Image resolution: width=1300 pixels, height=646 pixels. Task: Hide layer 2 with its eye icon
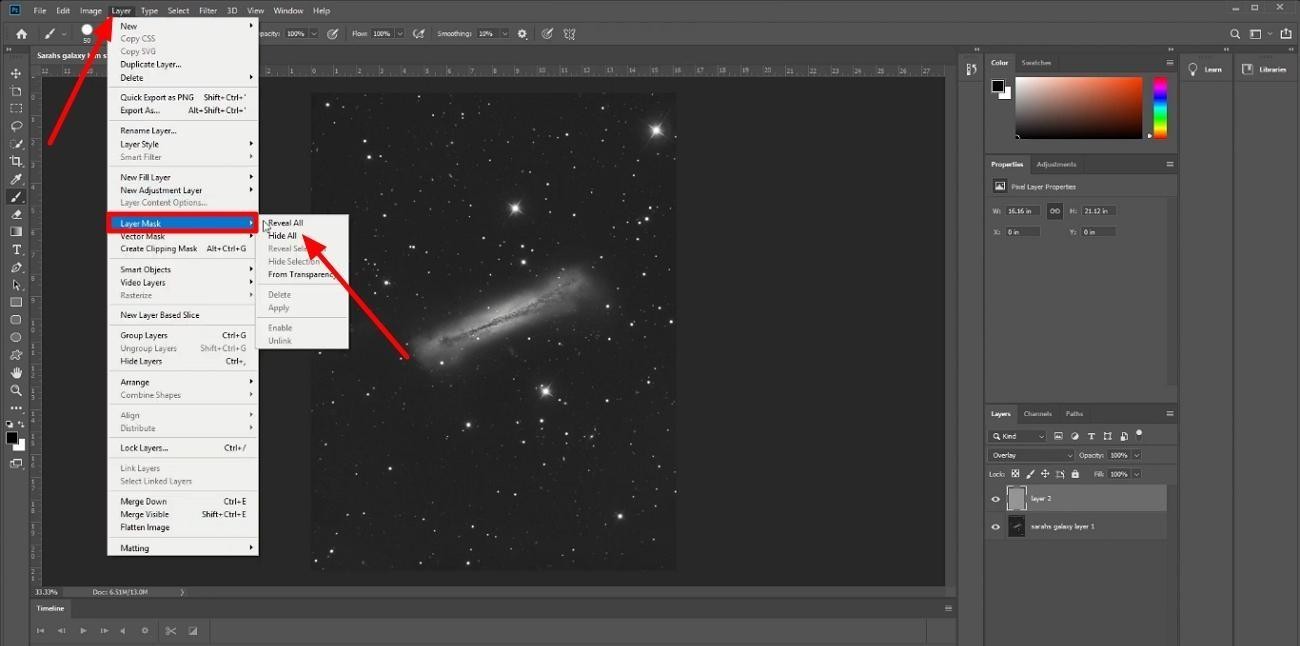tap(995, 499)
